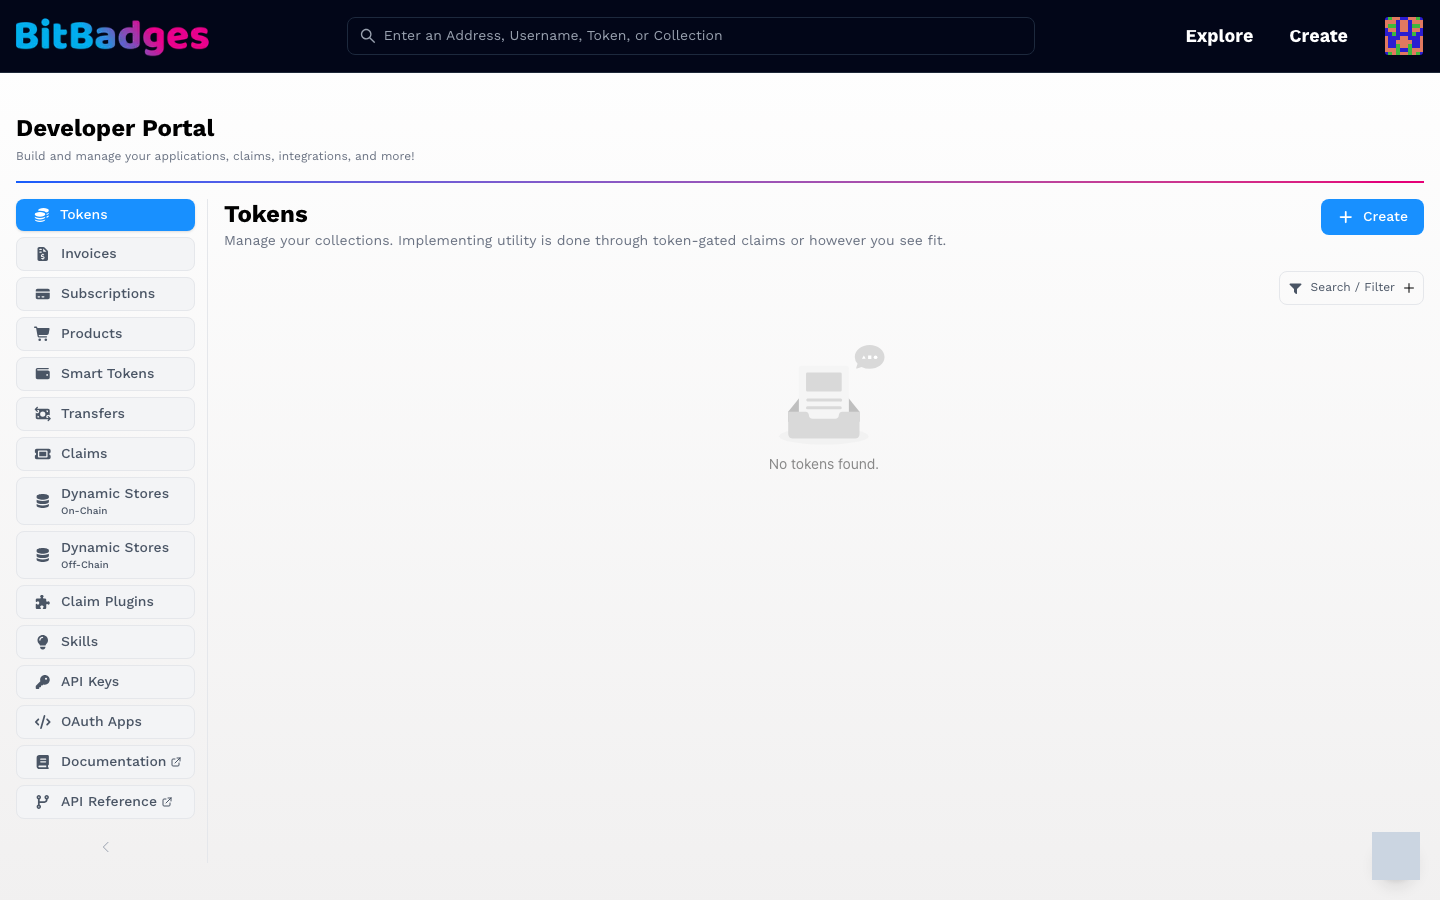The image size is (1440, 900).
Task: Click the API Reference branch icon
Action: point(43,802)
